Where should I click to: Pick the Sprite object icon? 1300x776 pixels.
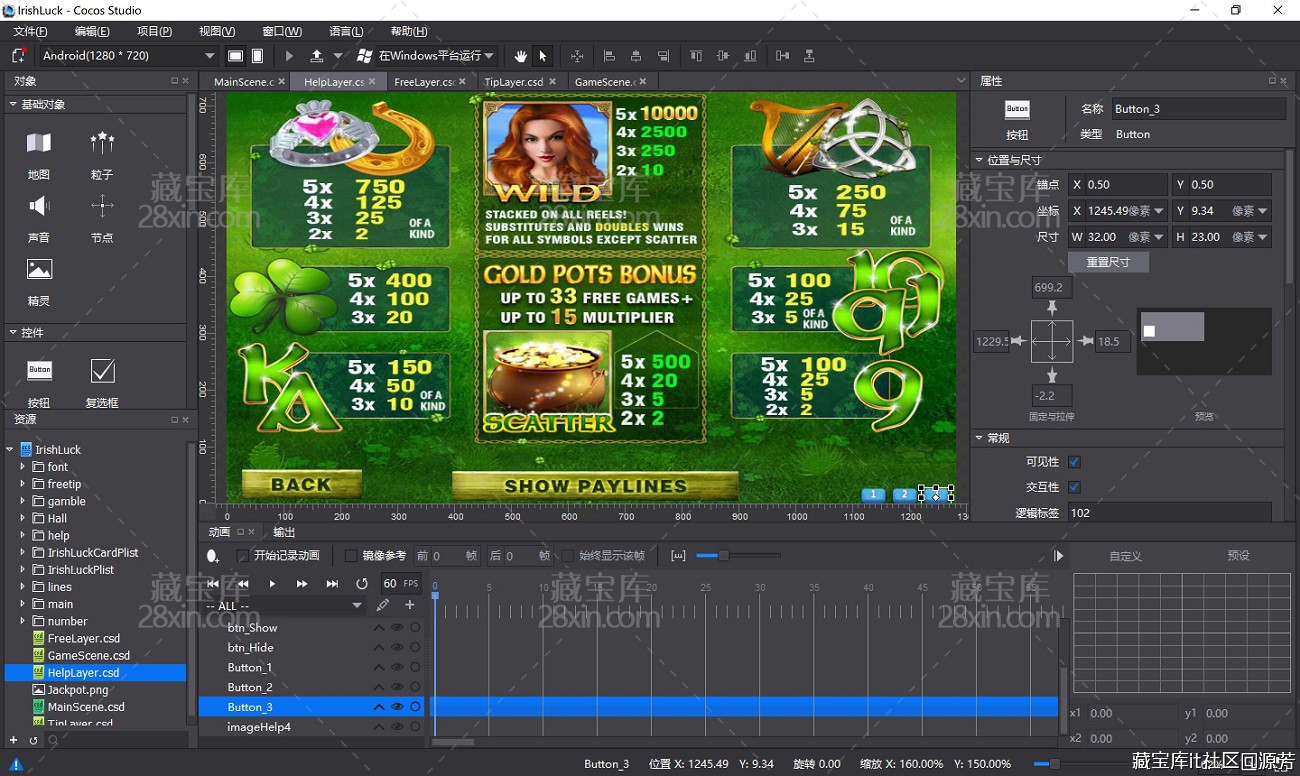(x=39, y=269)
